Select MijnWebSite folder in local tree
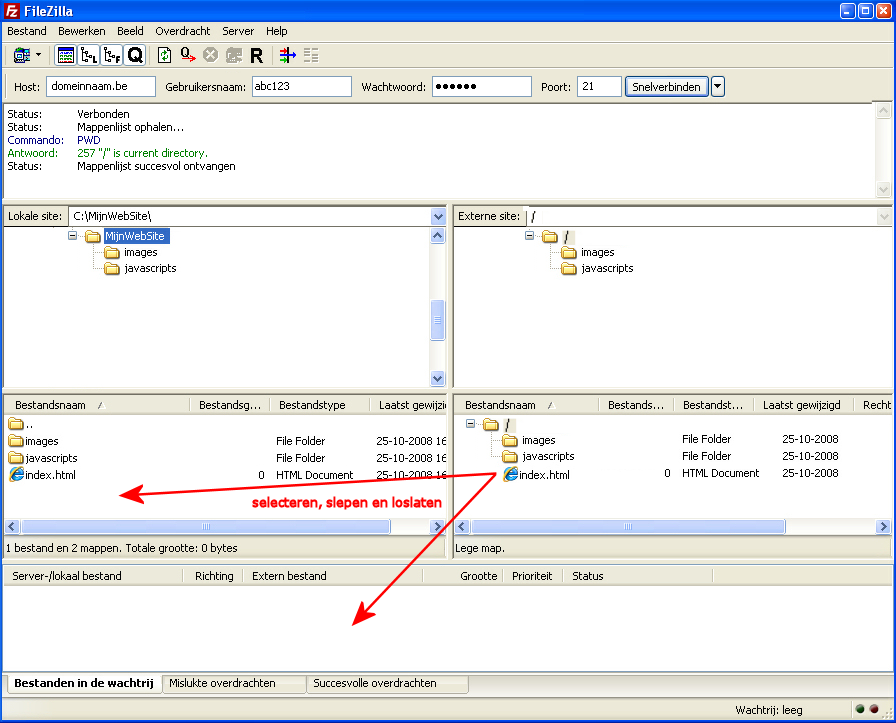This screenshot has width=896, height=723. tap(135, 236)
